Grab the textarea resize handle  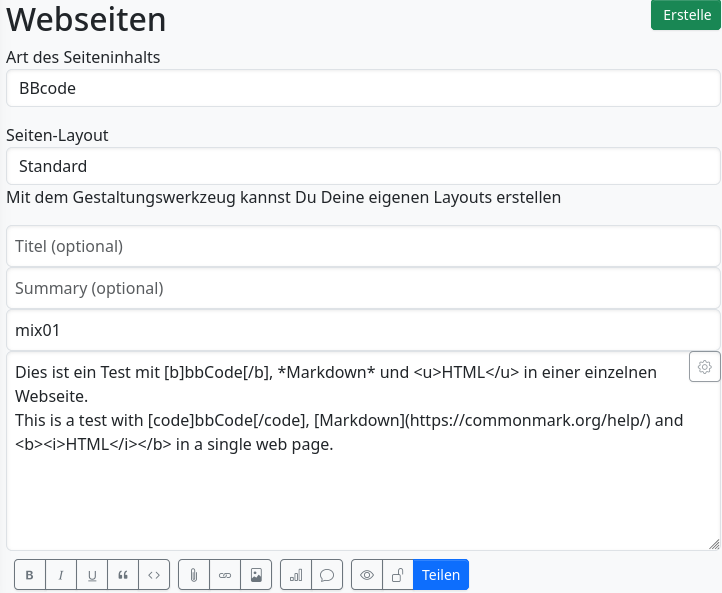(x=714, y=544)
